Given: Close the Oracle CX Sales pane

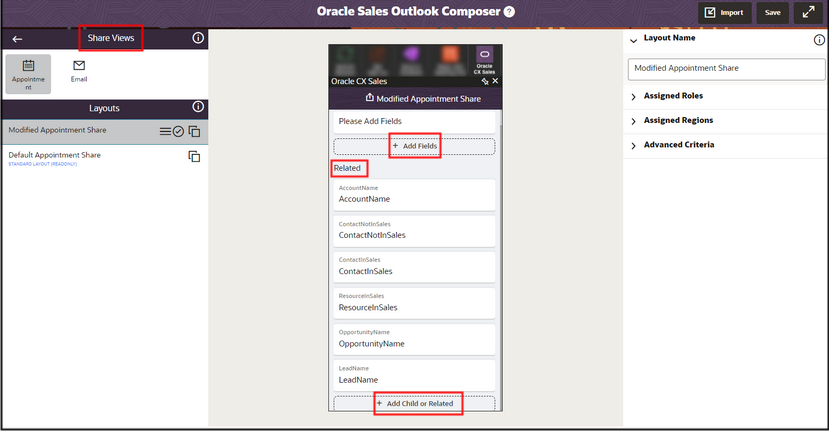Looking at the screenshot, I should tap(495, 81).
